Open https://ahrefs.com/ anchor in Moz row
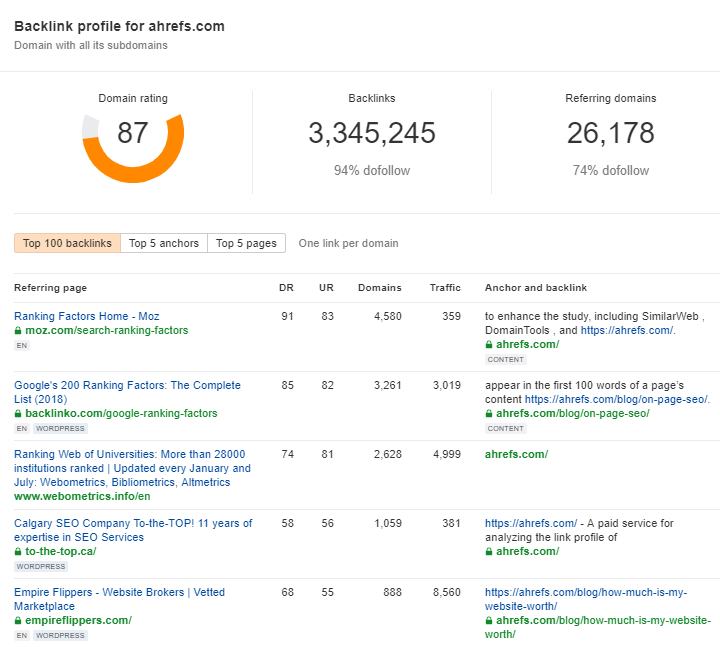 click(x=627, y=330)
